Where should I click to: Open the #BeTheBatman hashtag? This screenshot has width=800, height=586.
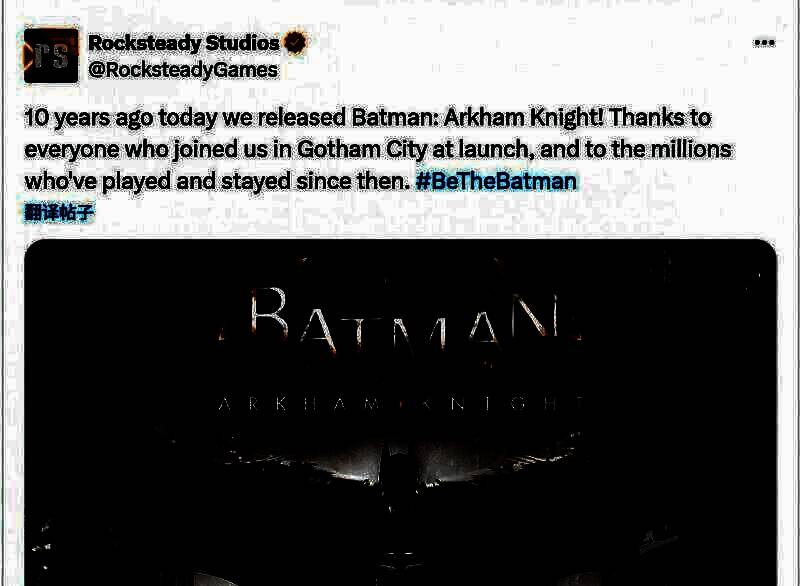(x=496, y=181)
